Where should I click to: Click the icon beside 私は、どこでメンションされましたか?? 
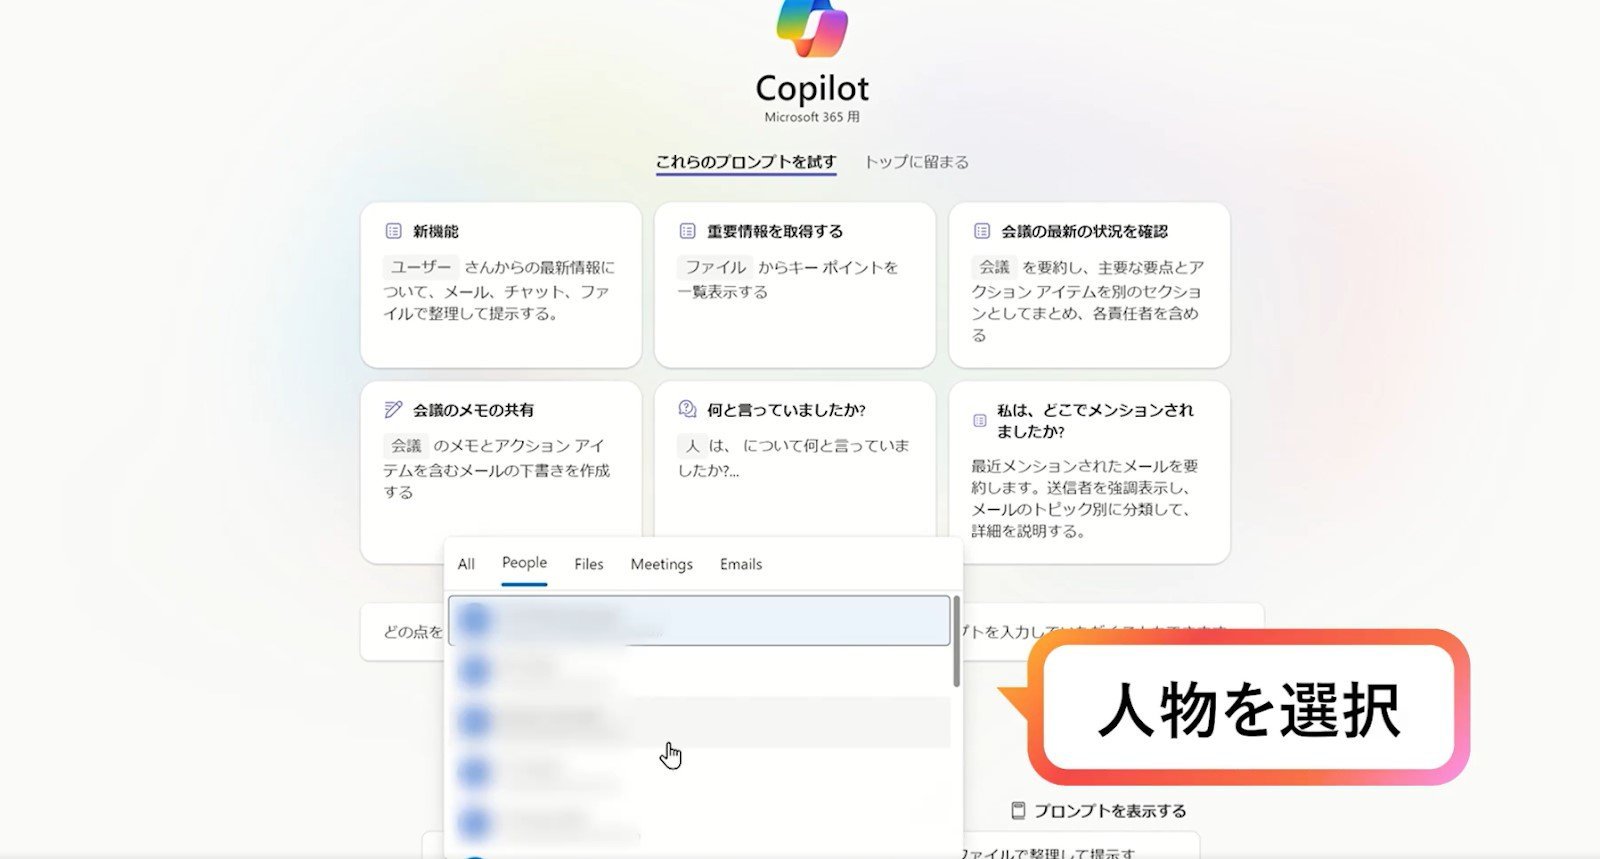click(980, 421)
